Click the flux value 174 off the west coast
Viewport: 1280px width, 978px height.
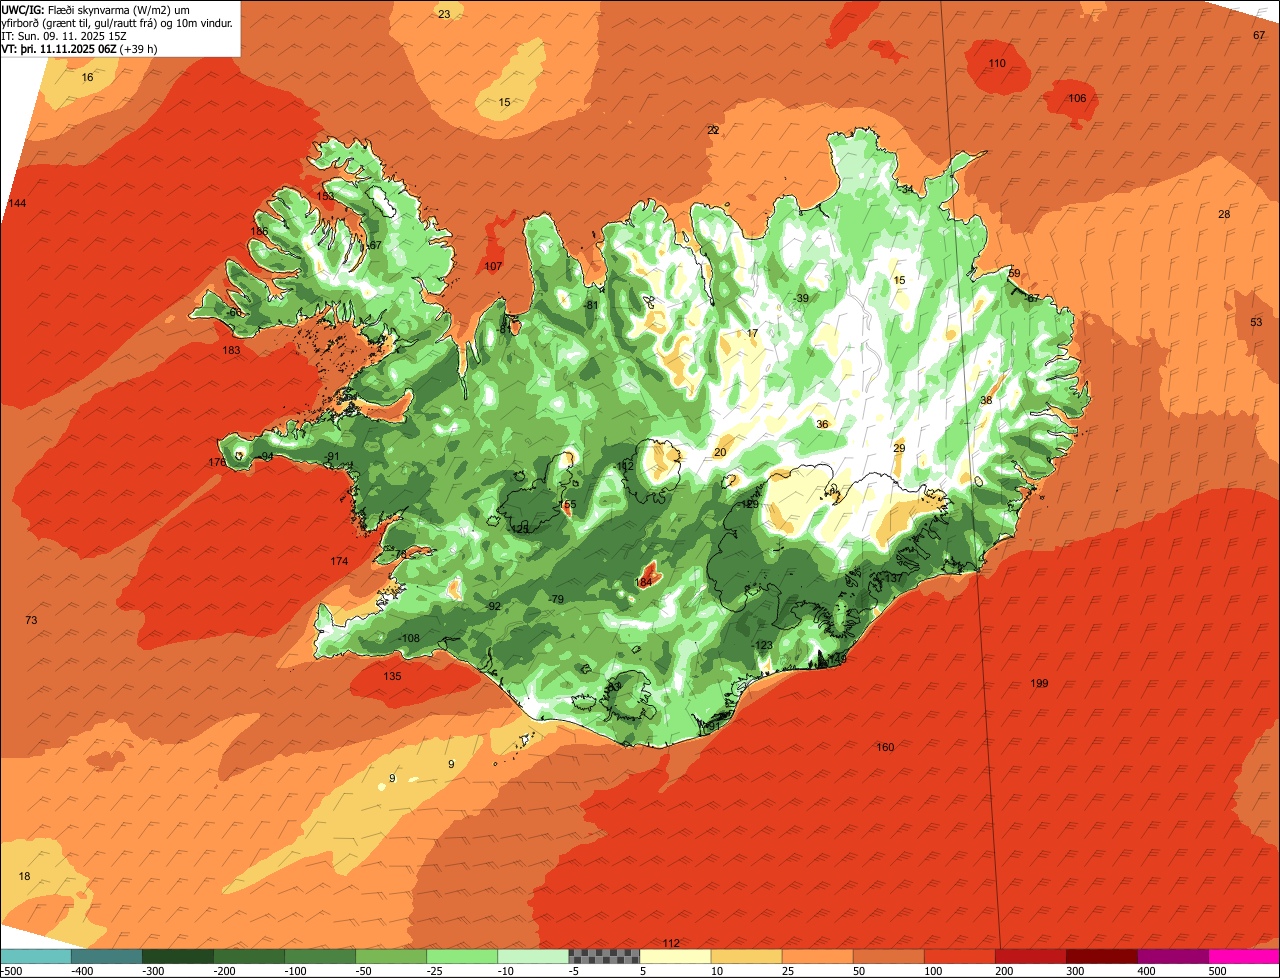point(339,562)
